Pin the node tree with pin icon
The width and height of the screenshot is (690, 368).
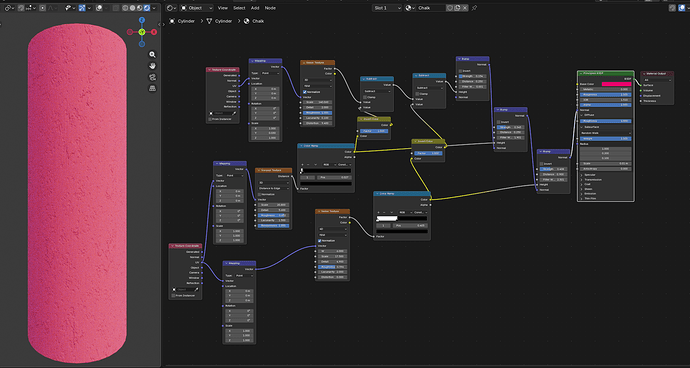pos(474,8)
